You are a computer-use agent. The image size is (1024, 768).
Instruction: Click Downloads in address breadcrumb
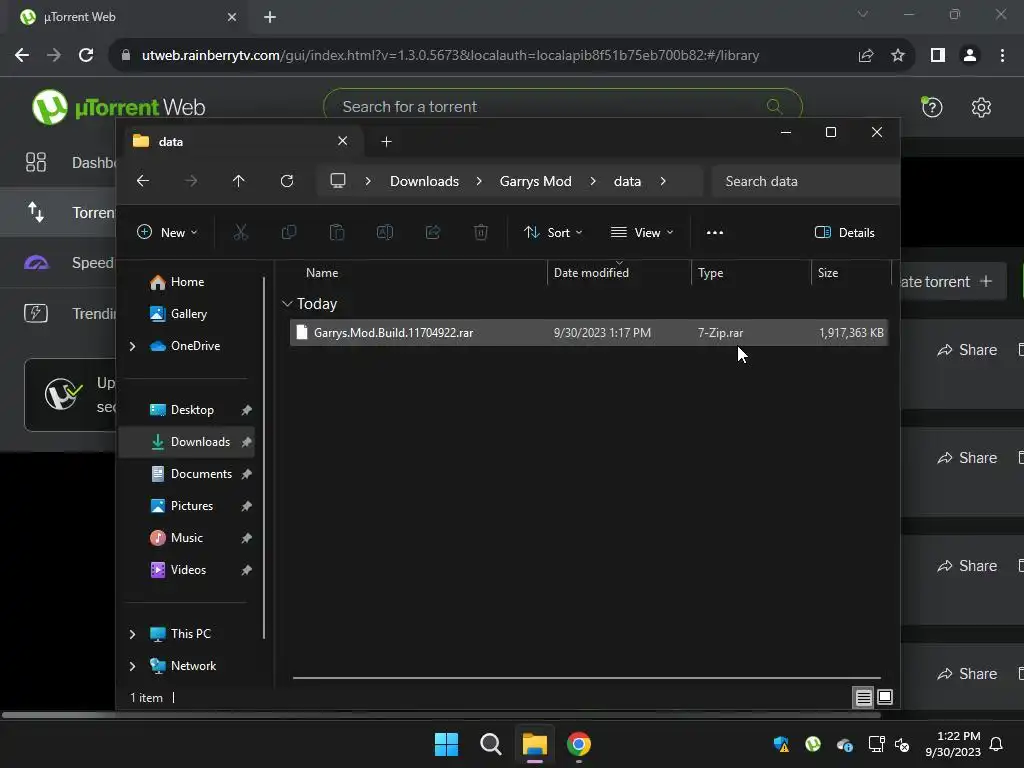click(424, 181)
